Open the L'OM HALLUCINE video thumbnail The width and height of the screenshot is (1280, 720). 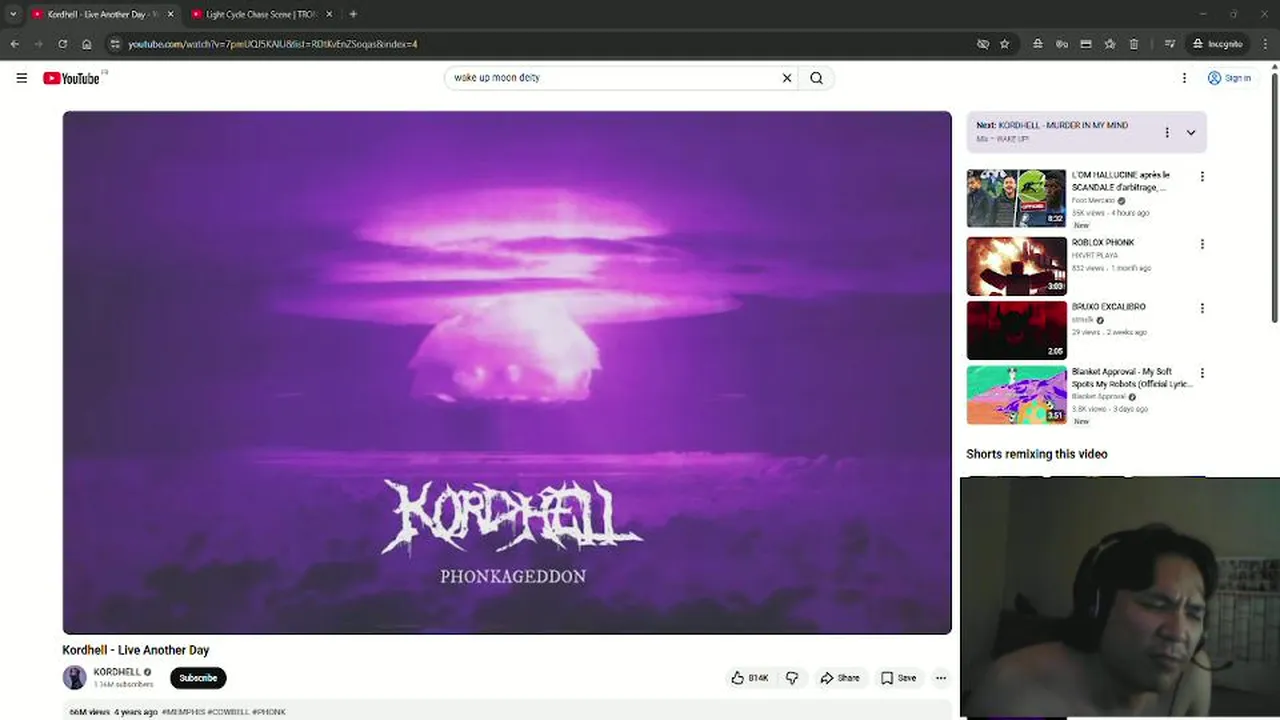pos(1016,198)
